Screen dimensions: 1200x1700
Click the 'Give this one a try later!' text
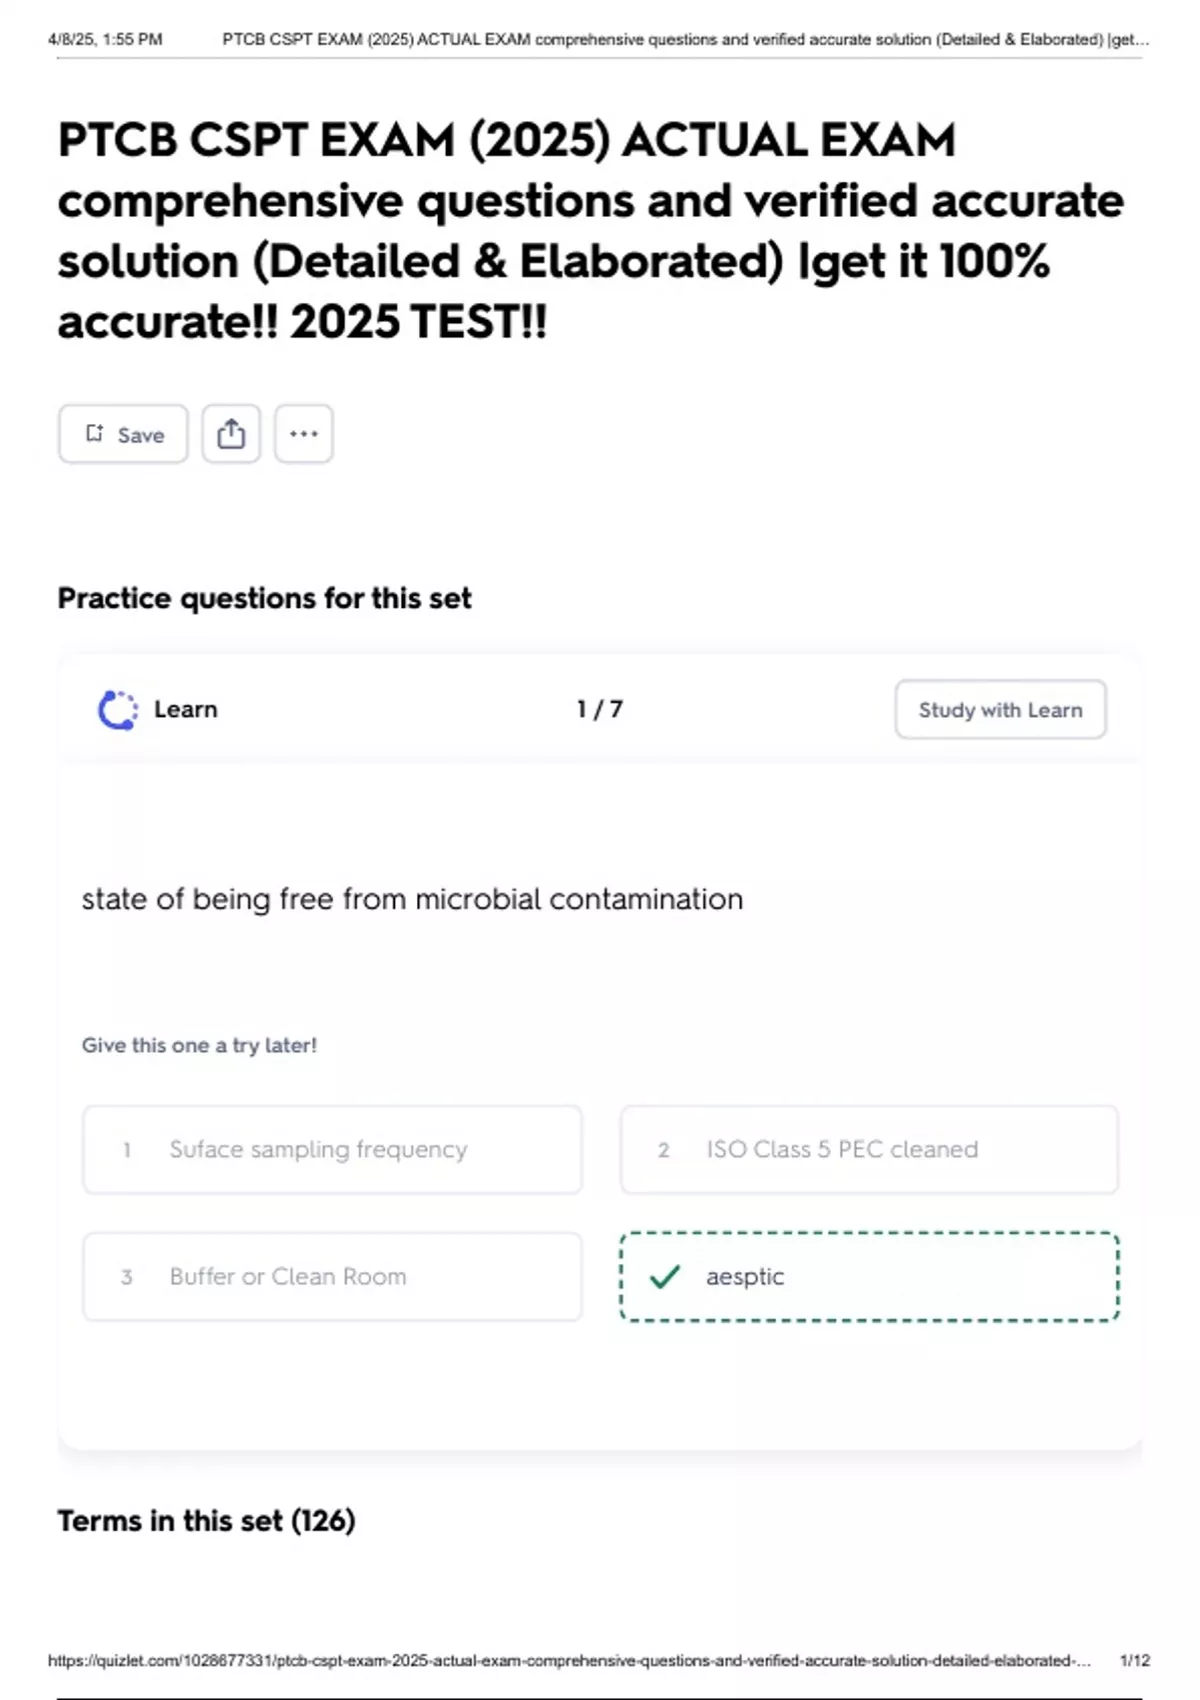click(x=199, y=1045)
